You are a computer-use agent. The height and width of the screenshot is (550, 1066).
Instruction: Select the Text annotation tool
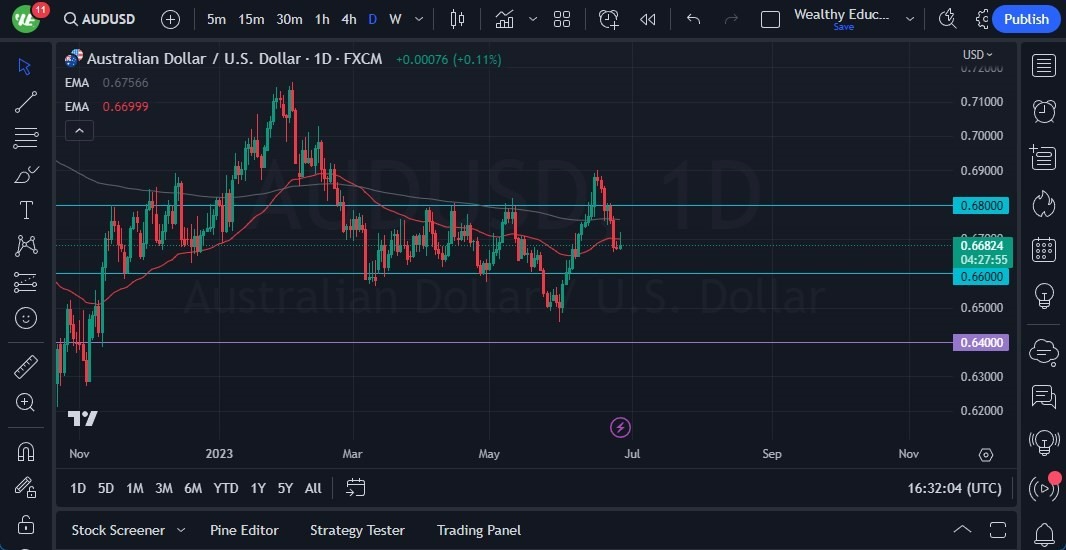click(x=26, y=210)
